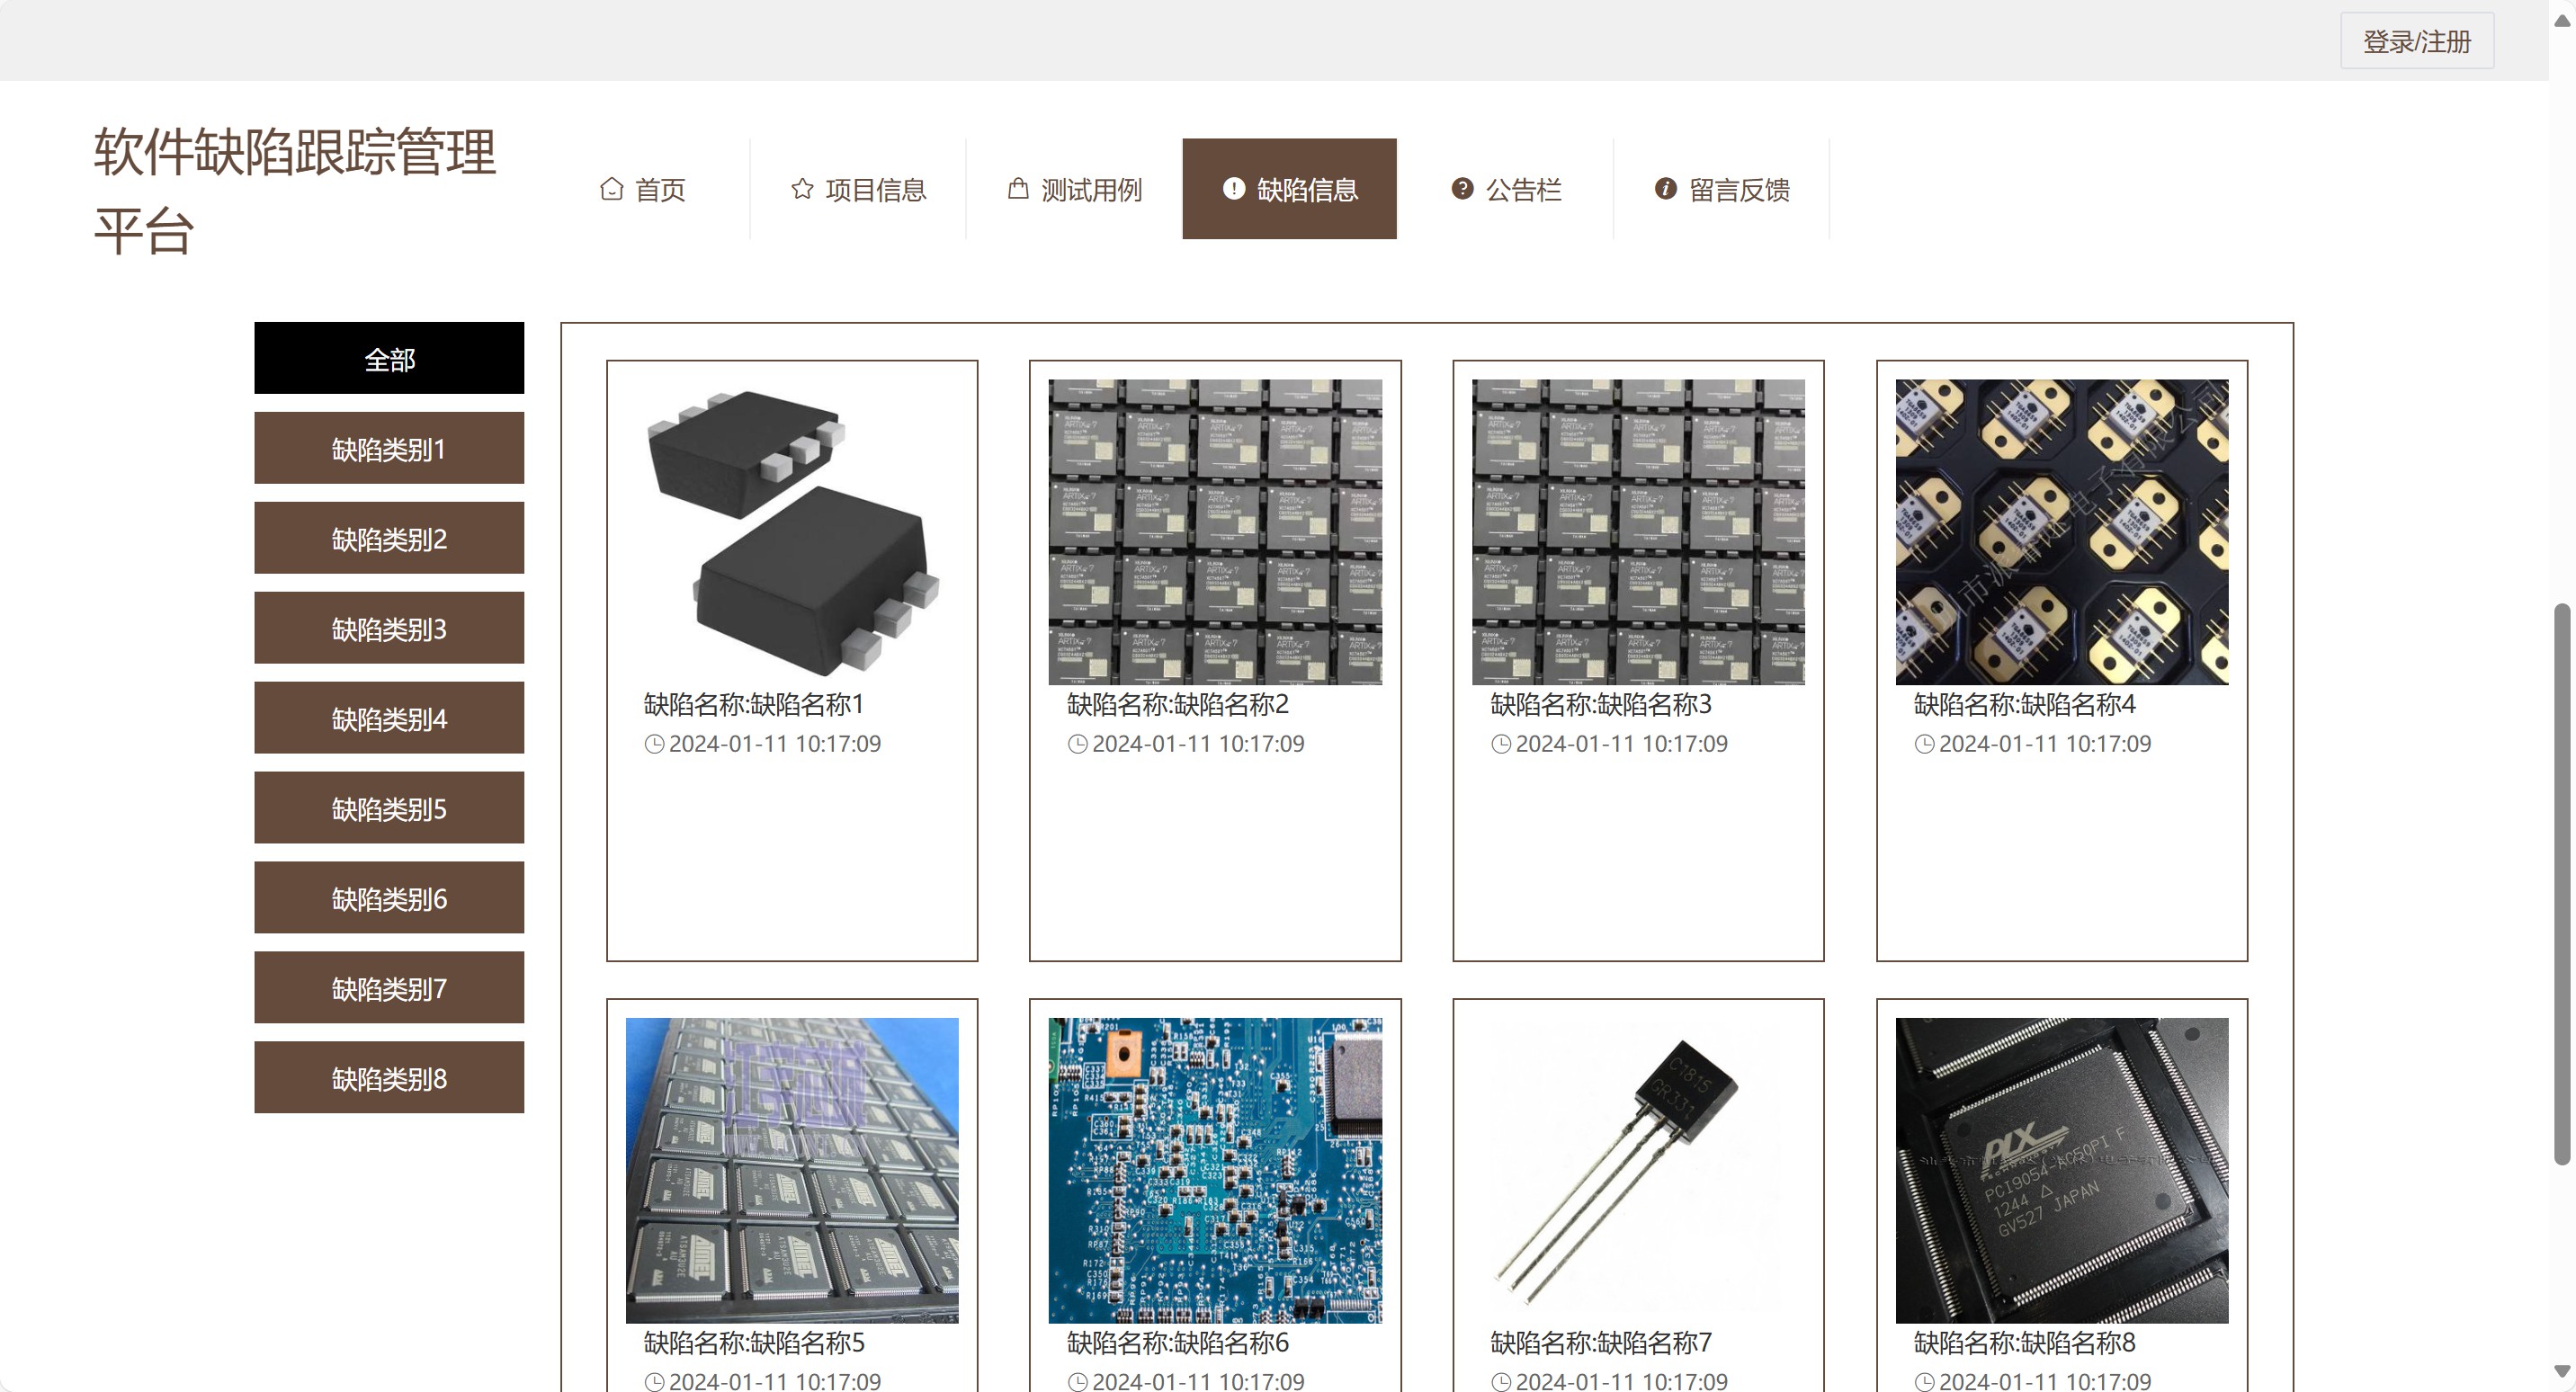Open the 登录/注册 button
Screen dimensions: 2576x1392
(2416, 41)
